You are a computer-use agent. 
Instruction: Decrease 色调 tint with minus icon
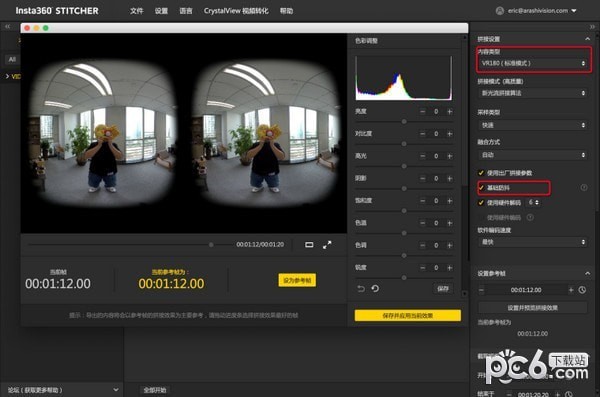coord(422,245)
